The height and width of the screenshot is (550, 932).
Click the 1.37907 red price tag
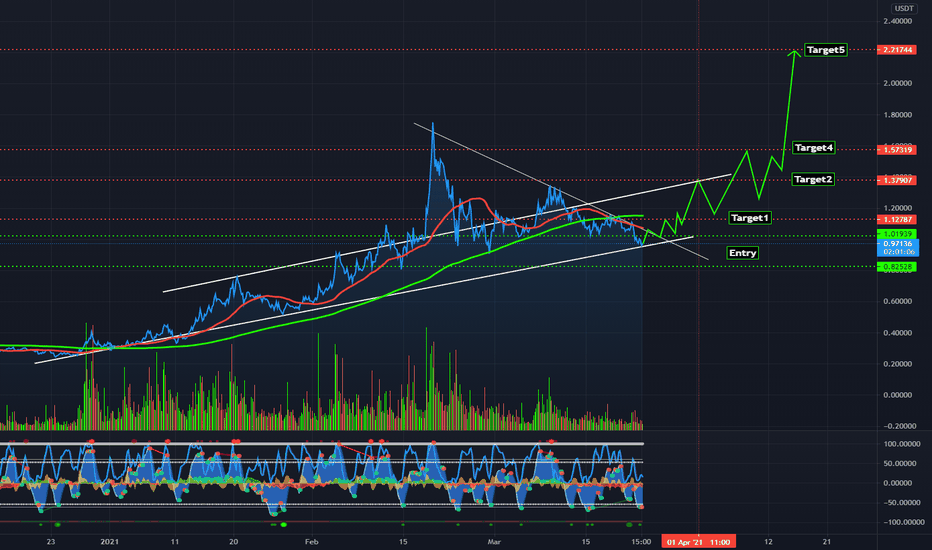click(897, 180)
